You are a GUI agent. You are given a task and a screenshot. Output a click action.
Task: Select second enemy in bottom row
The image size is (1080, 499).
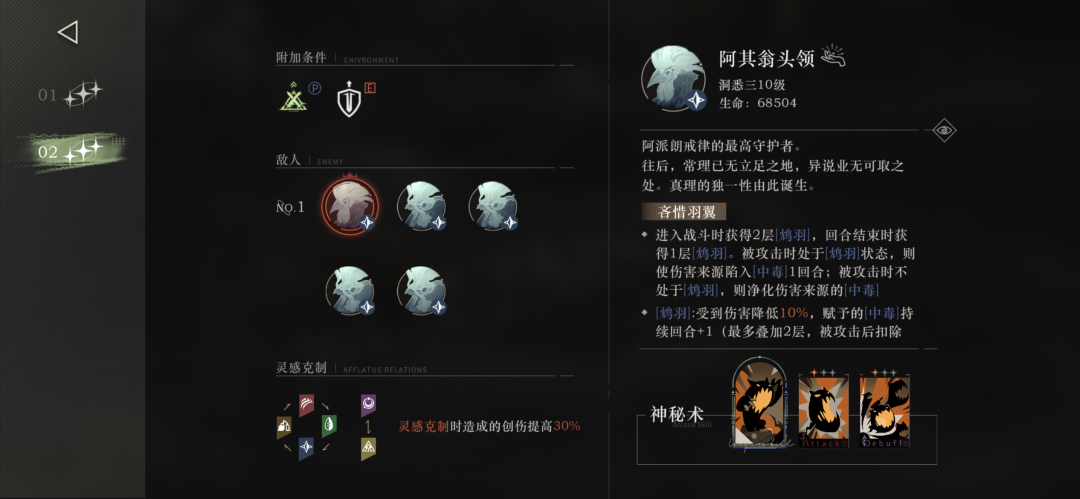point(422,290)
